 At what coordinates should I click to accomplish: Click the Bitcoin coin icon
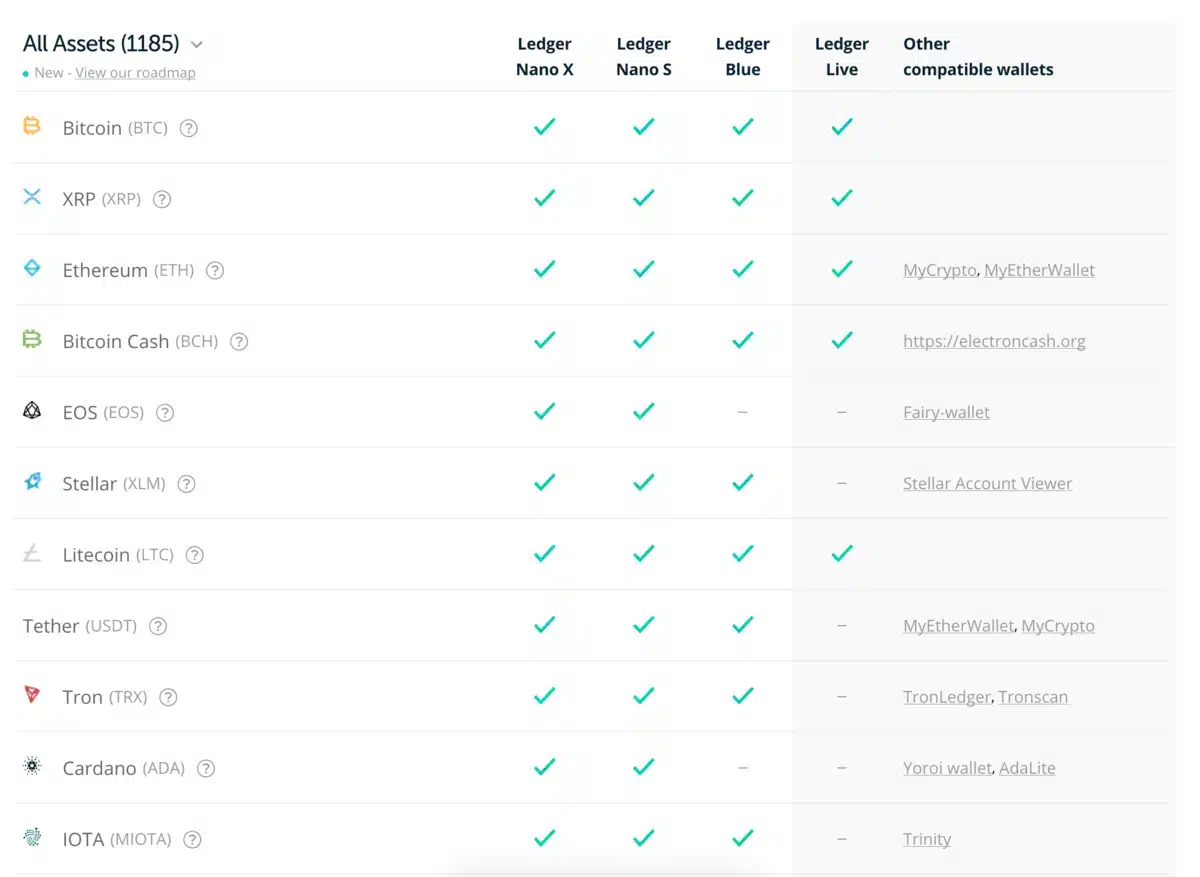pos(32,126)
